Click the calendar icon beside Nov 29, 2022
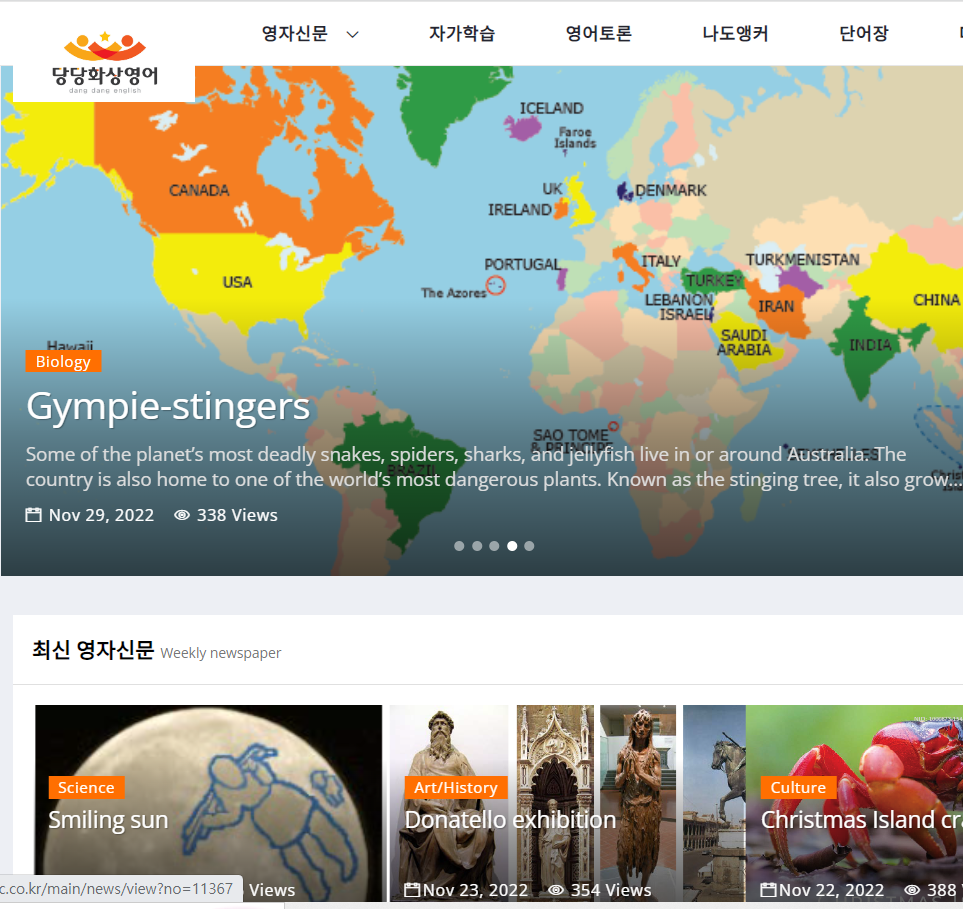This screenshot has height=909, width=963. pos(33,515)
